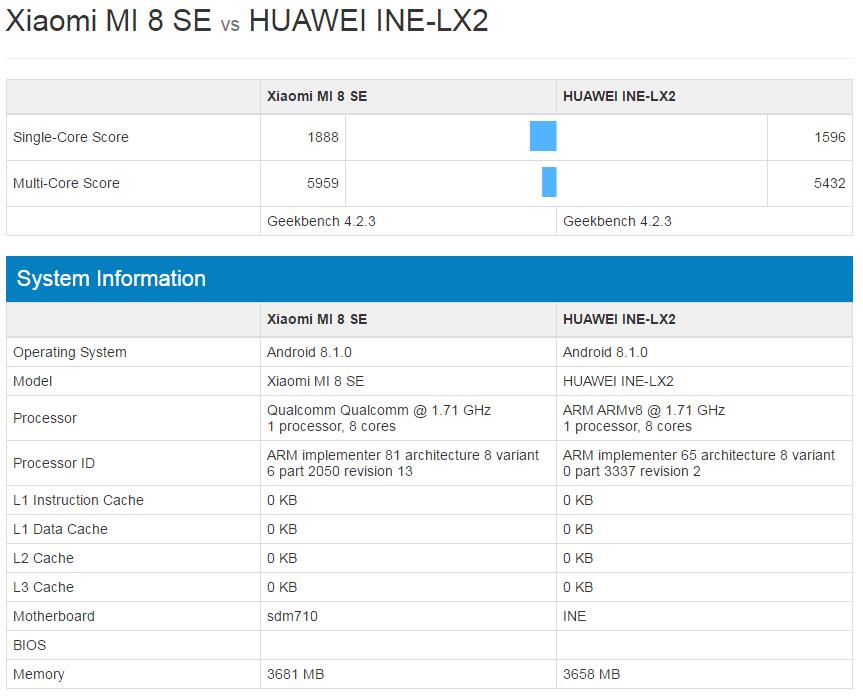The image size is (863, 700).
Task: Click Xiaomi's 0 KB L1 Instruction Cache value
Action: [282, 500]
